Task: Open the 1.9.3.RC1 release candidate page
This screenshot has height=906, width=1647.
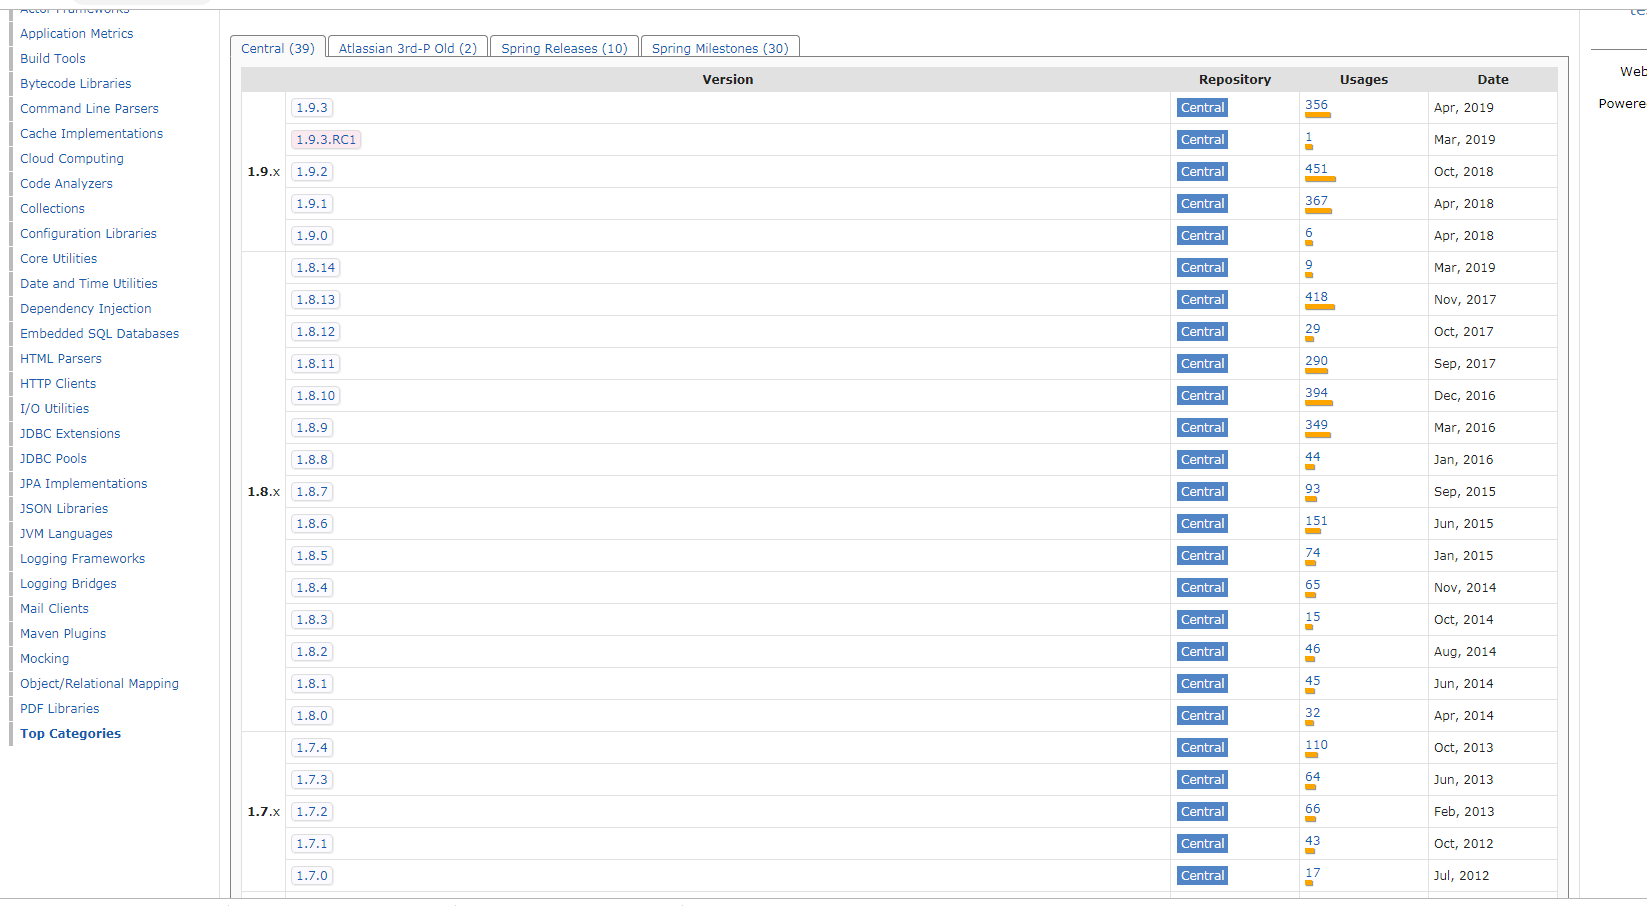Action: click(x=325, y=139)
